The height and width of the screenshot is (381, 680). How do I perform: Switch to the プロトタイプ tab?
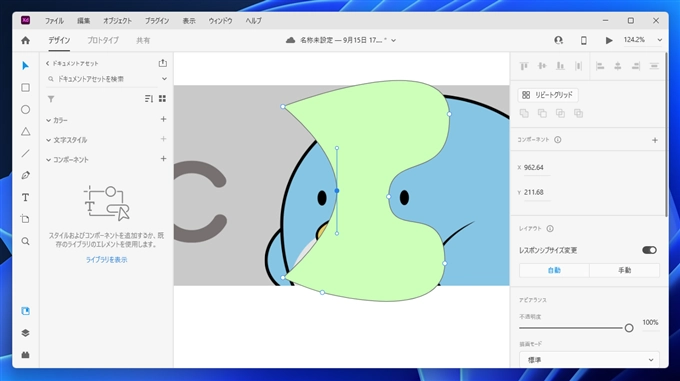pyautogui.click(x=103, y=40)
